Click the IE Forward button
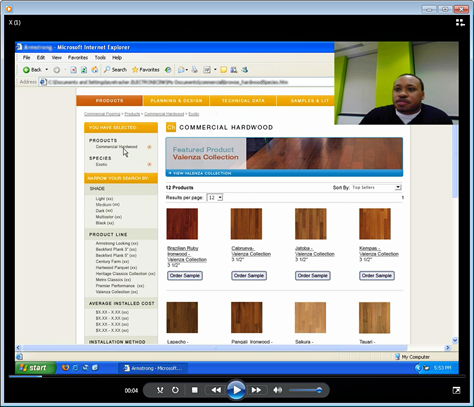The height and width of the screenshot is (407, 474). (x=57, y=70)
